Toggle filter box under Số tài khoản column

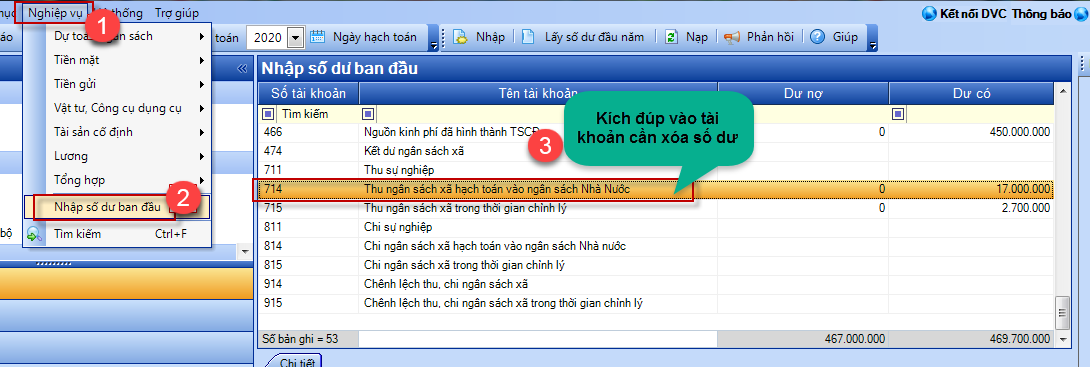pyautogui.click(x=268, y=114)
